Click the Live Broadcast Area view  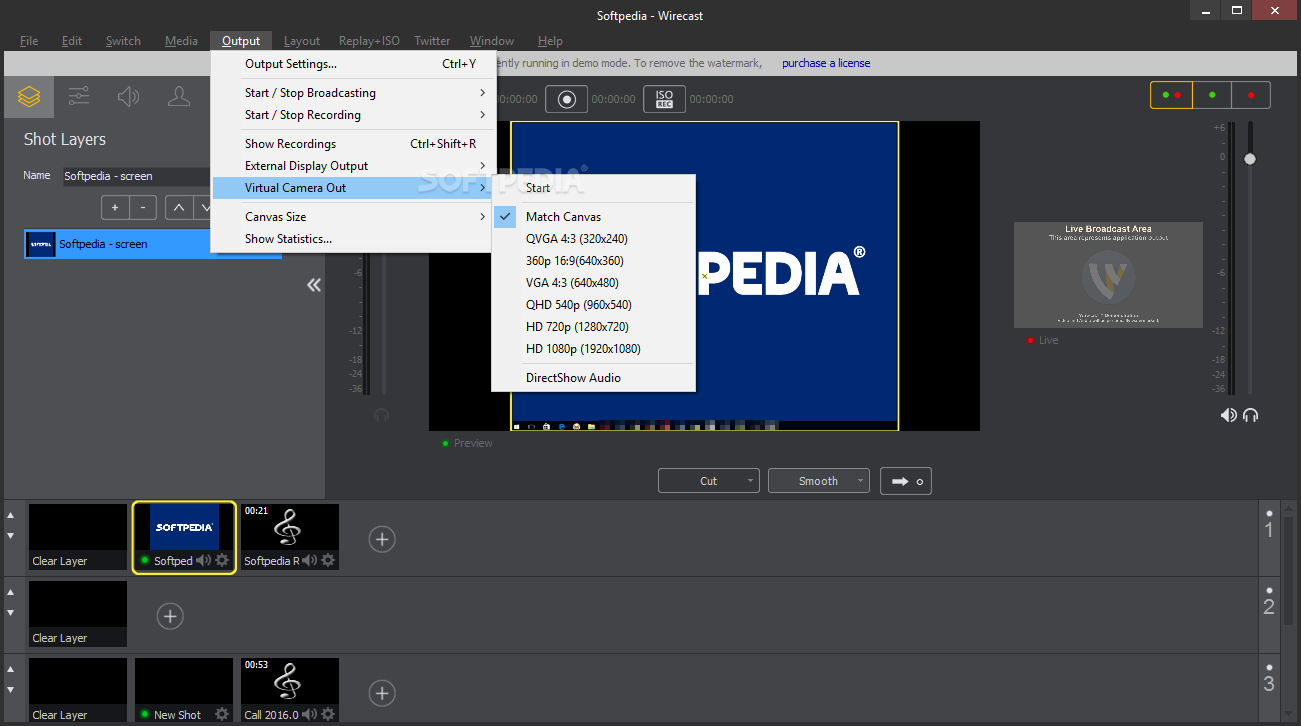click(x=1108, y=275)
